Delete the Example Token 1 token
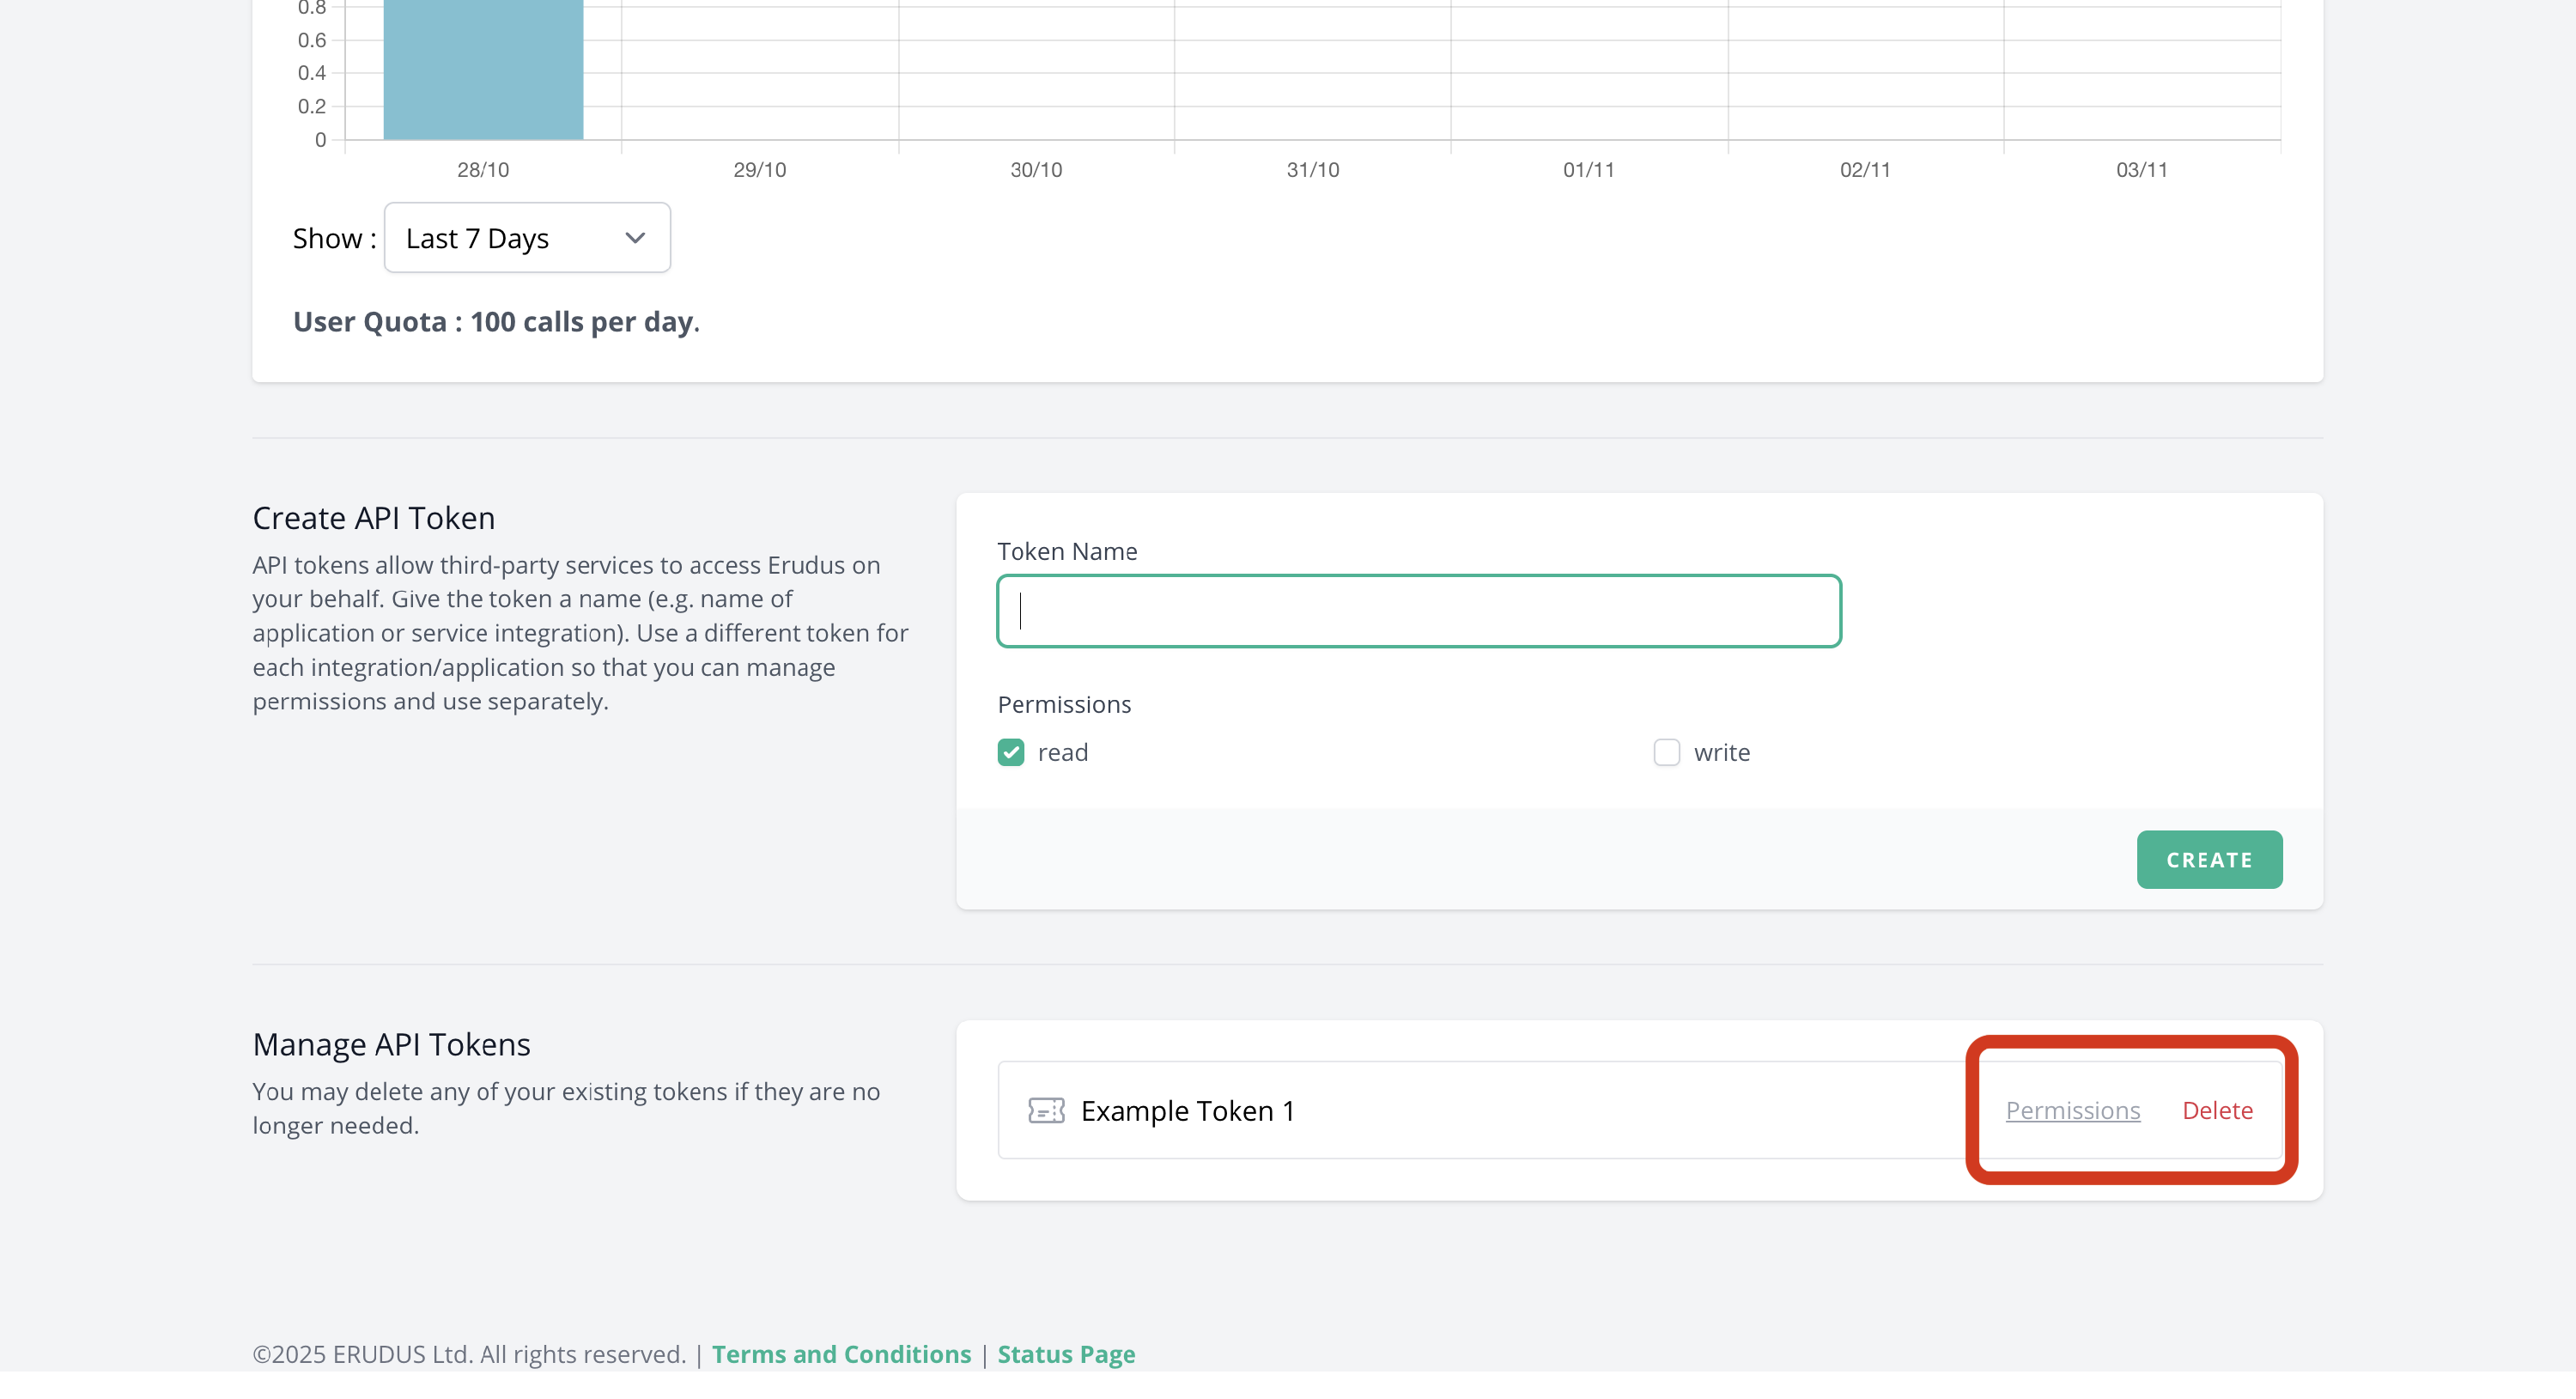The image size is (2576, 1399). coord(2216,1110)
